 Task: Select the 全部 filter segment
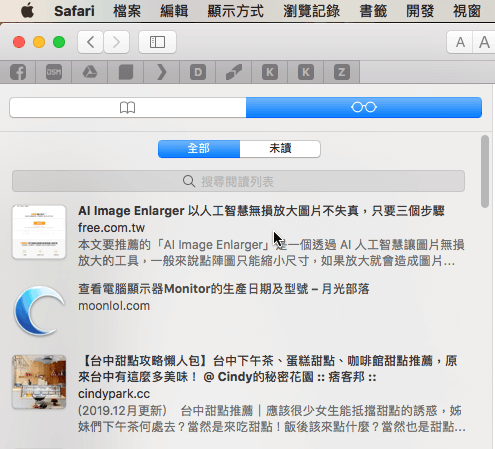click(199, 149)
